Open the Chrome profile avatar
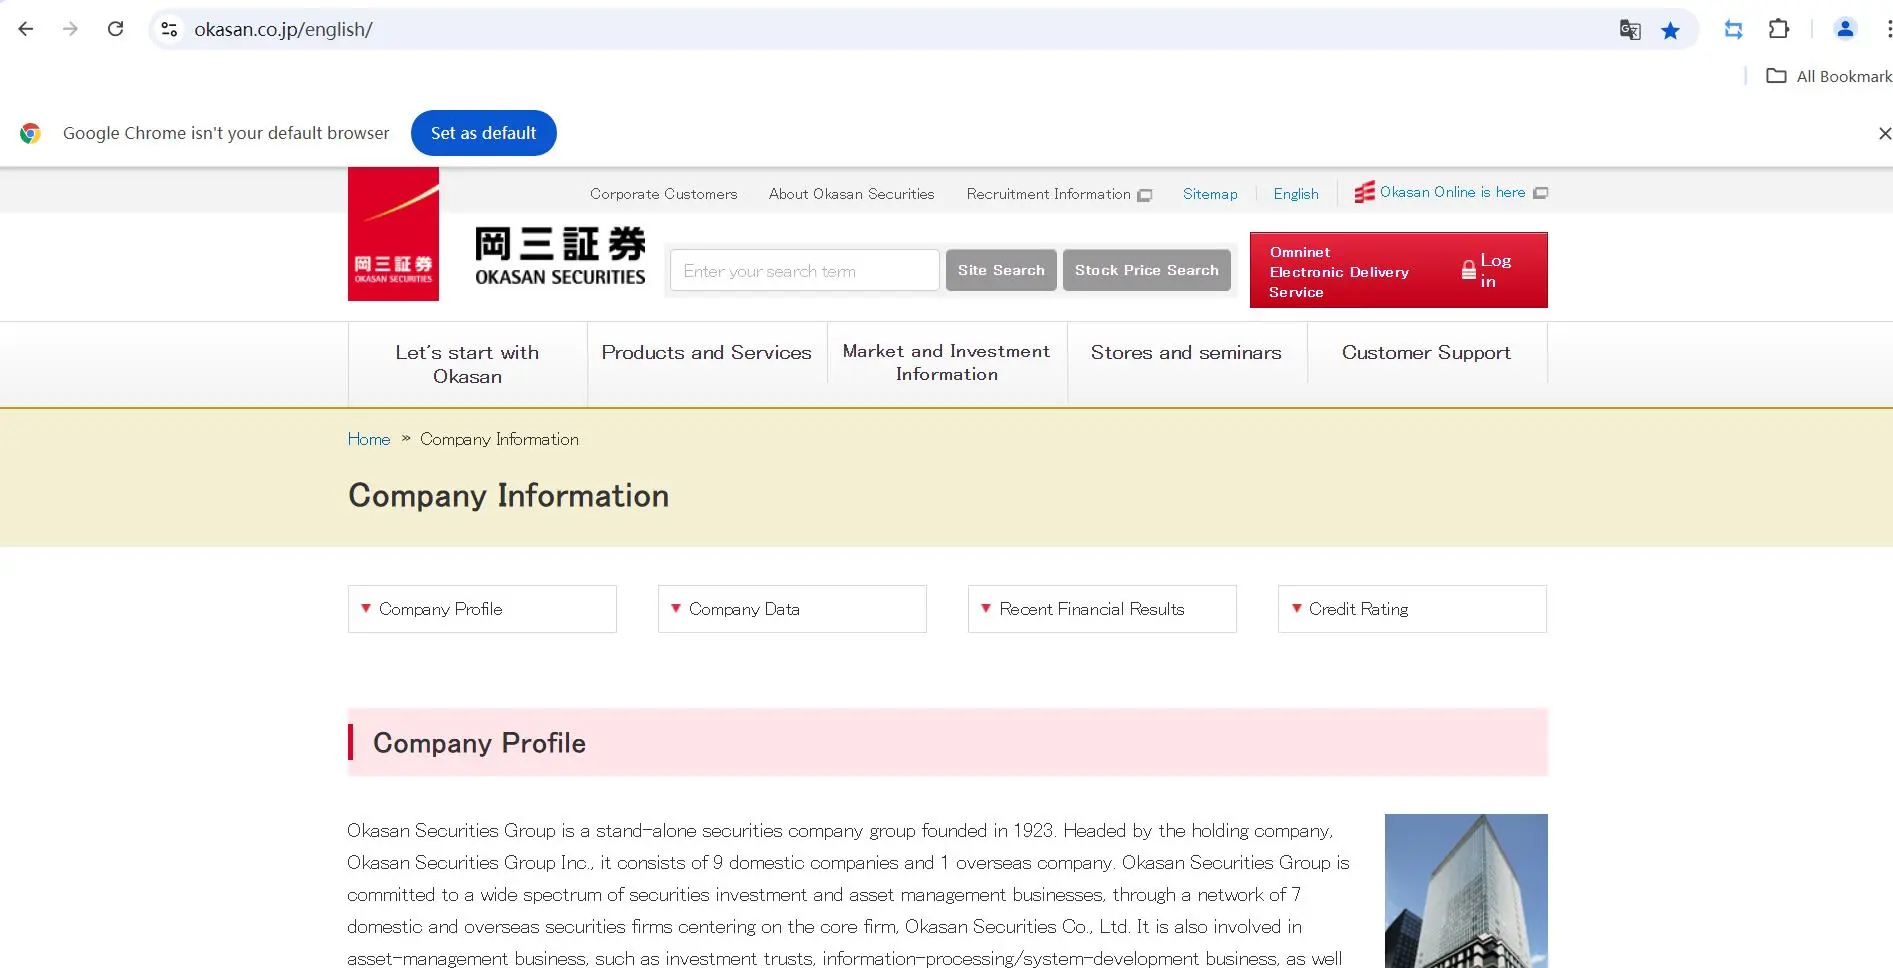Image resolution: width=1893 pixels, height=968 pixels. [x=1845, y=29]
